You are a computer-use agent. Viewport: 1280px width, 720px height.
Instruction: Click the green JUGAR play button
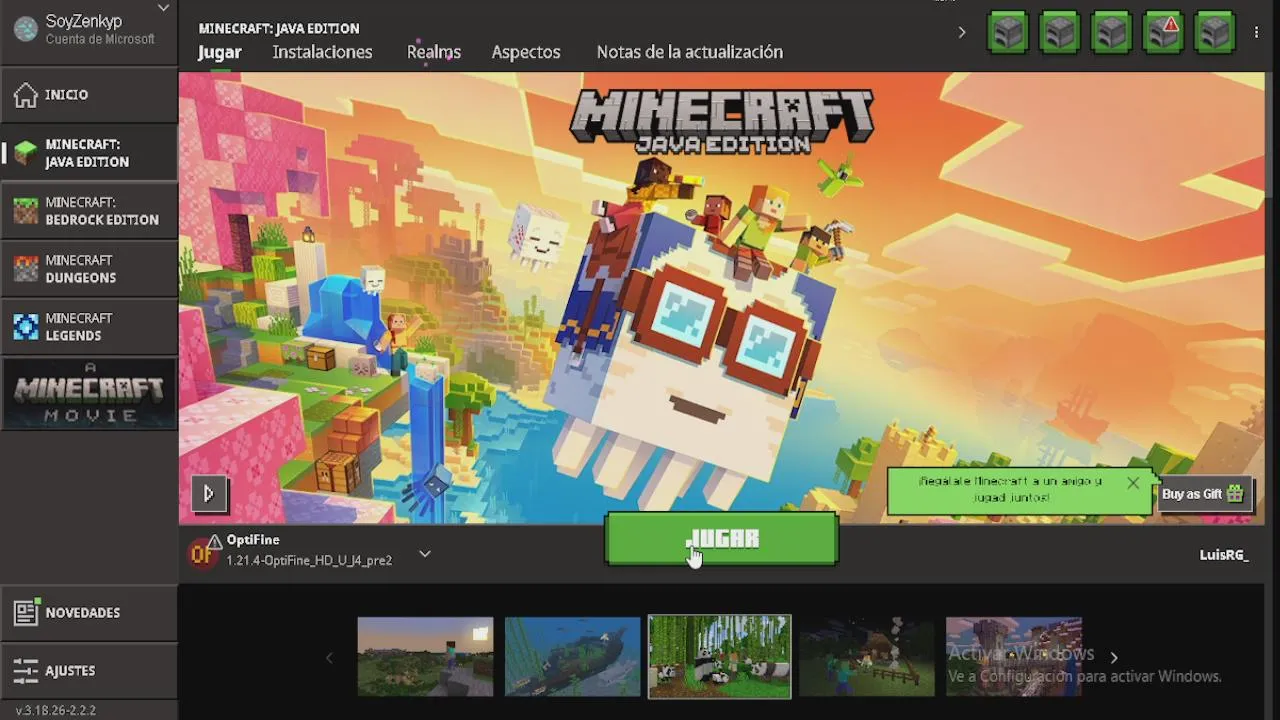[x=721, y=539]
